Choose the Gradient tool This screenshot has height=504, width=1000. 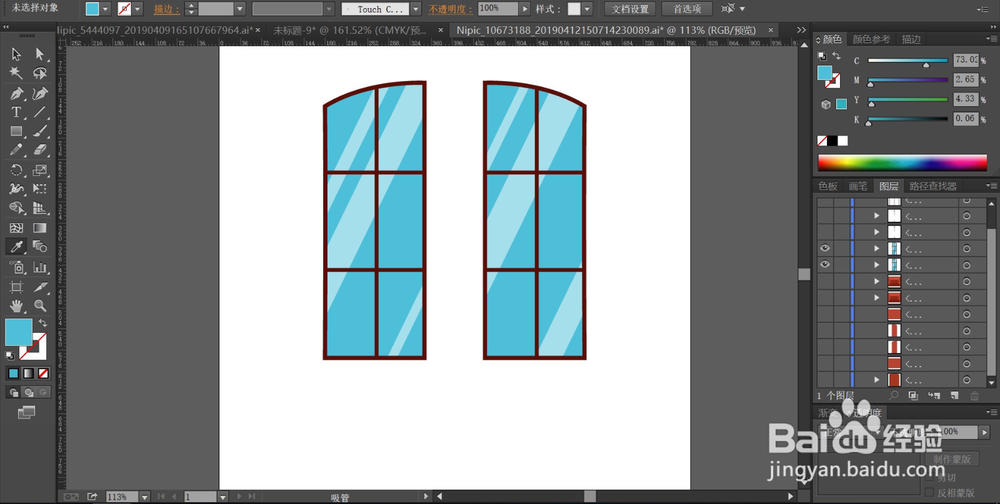click(x=40, y=228)
